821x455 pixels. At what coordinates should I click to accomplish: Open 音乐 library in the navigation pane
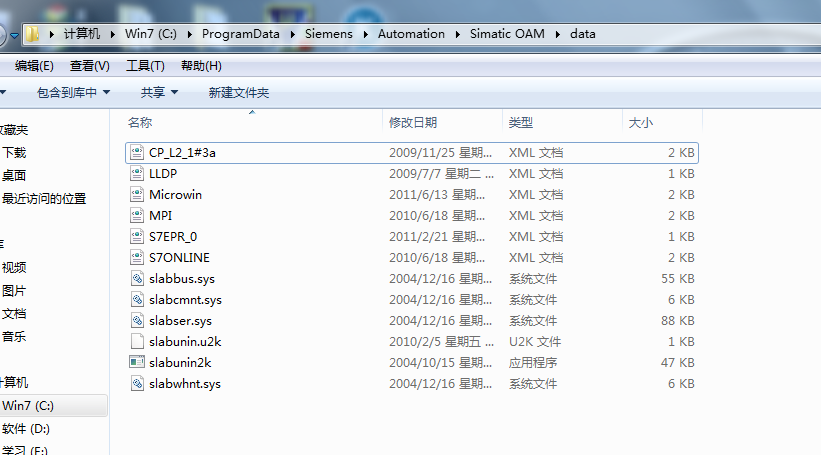click(x=14, y=337)
